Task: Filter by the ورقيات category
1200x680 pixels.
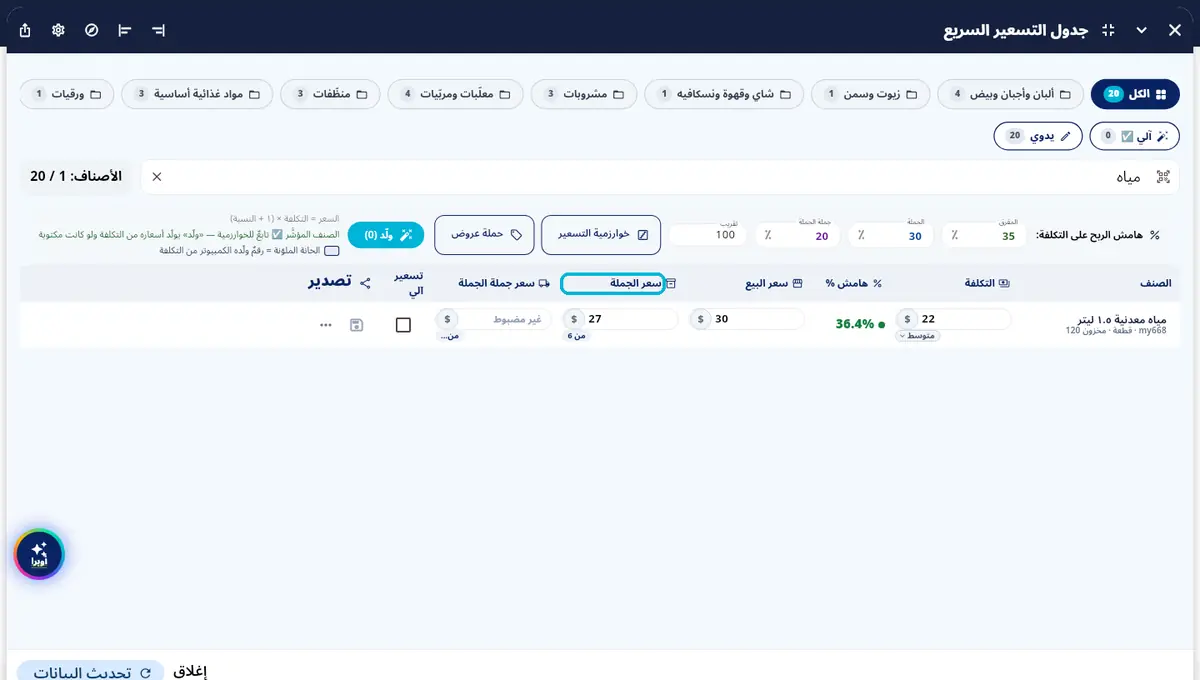Action: point(67,94)
